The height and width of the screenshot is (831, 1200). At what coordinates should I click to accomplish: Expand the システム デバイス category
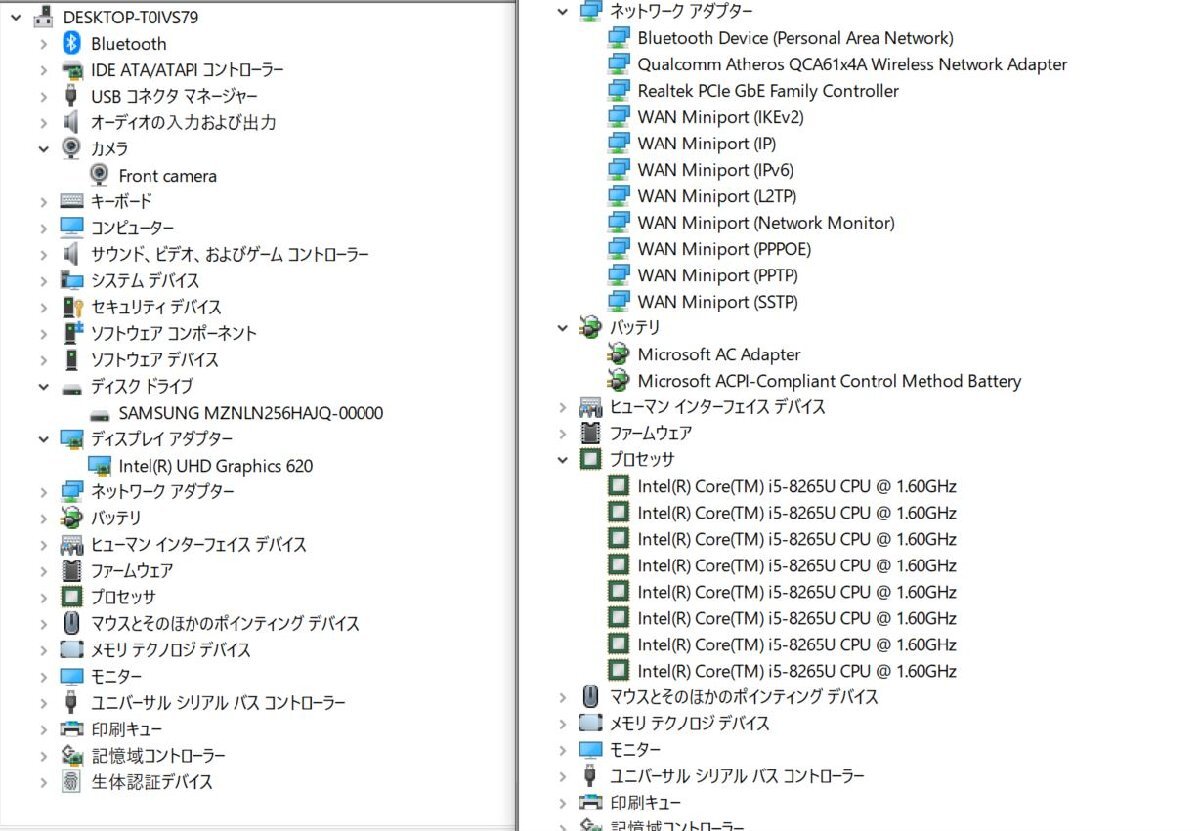pos(43,280)
